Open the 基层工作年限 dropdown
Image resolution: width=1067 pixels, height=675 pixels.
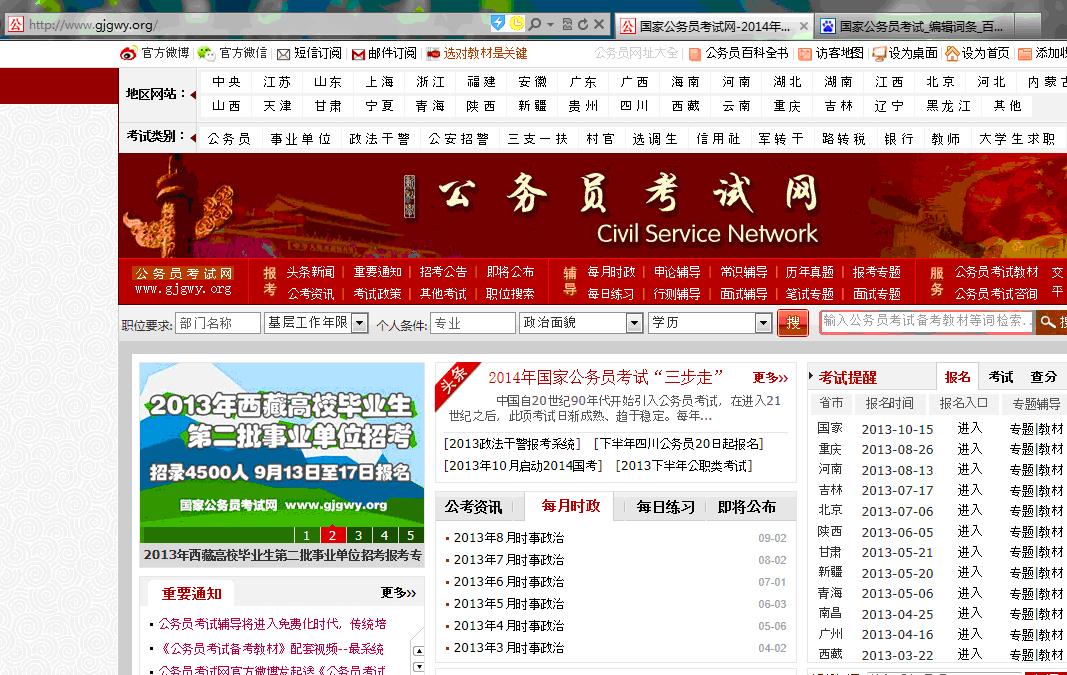coord(360,322)
